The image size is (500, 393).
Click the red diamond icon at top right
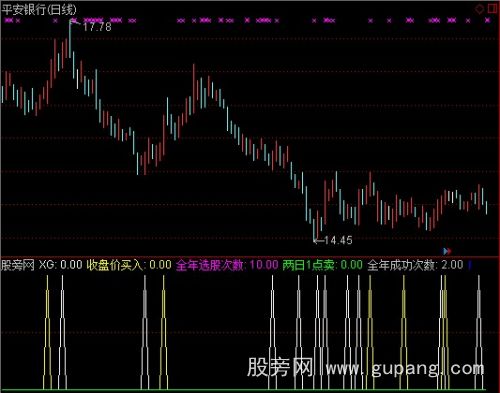479,9
